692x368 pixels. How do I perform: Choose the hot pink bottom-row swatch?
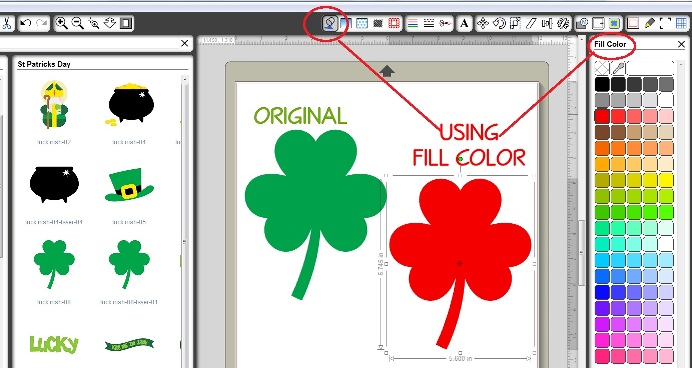point(602,356)
